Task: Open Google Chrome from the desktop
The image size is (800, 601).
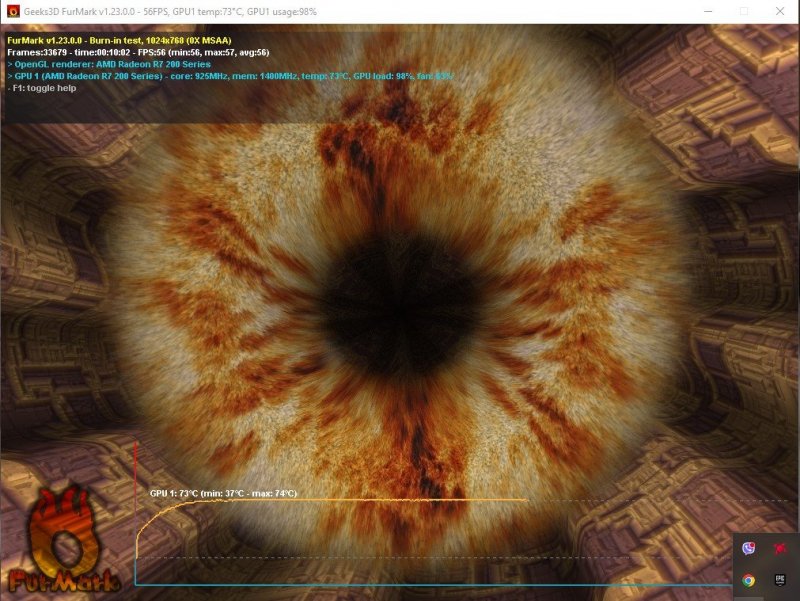Action: (x=748, y=580)
